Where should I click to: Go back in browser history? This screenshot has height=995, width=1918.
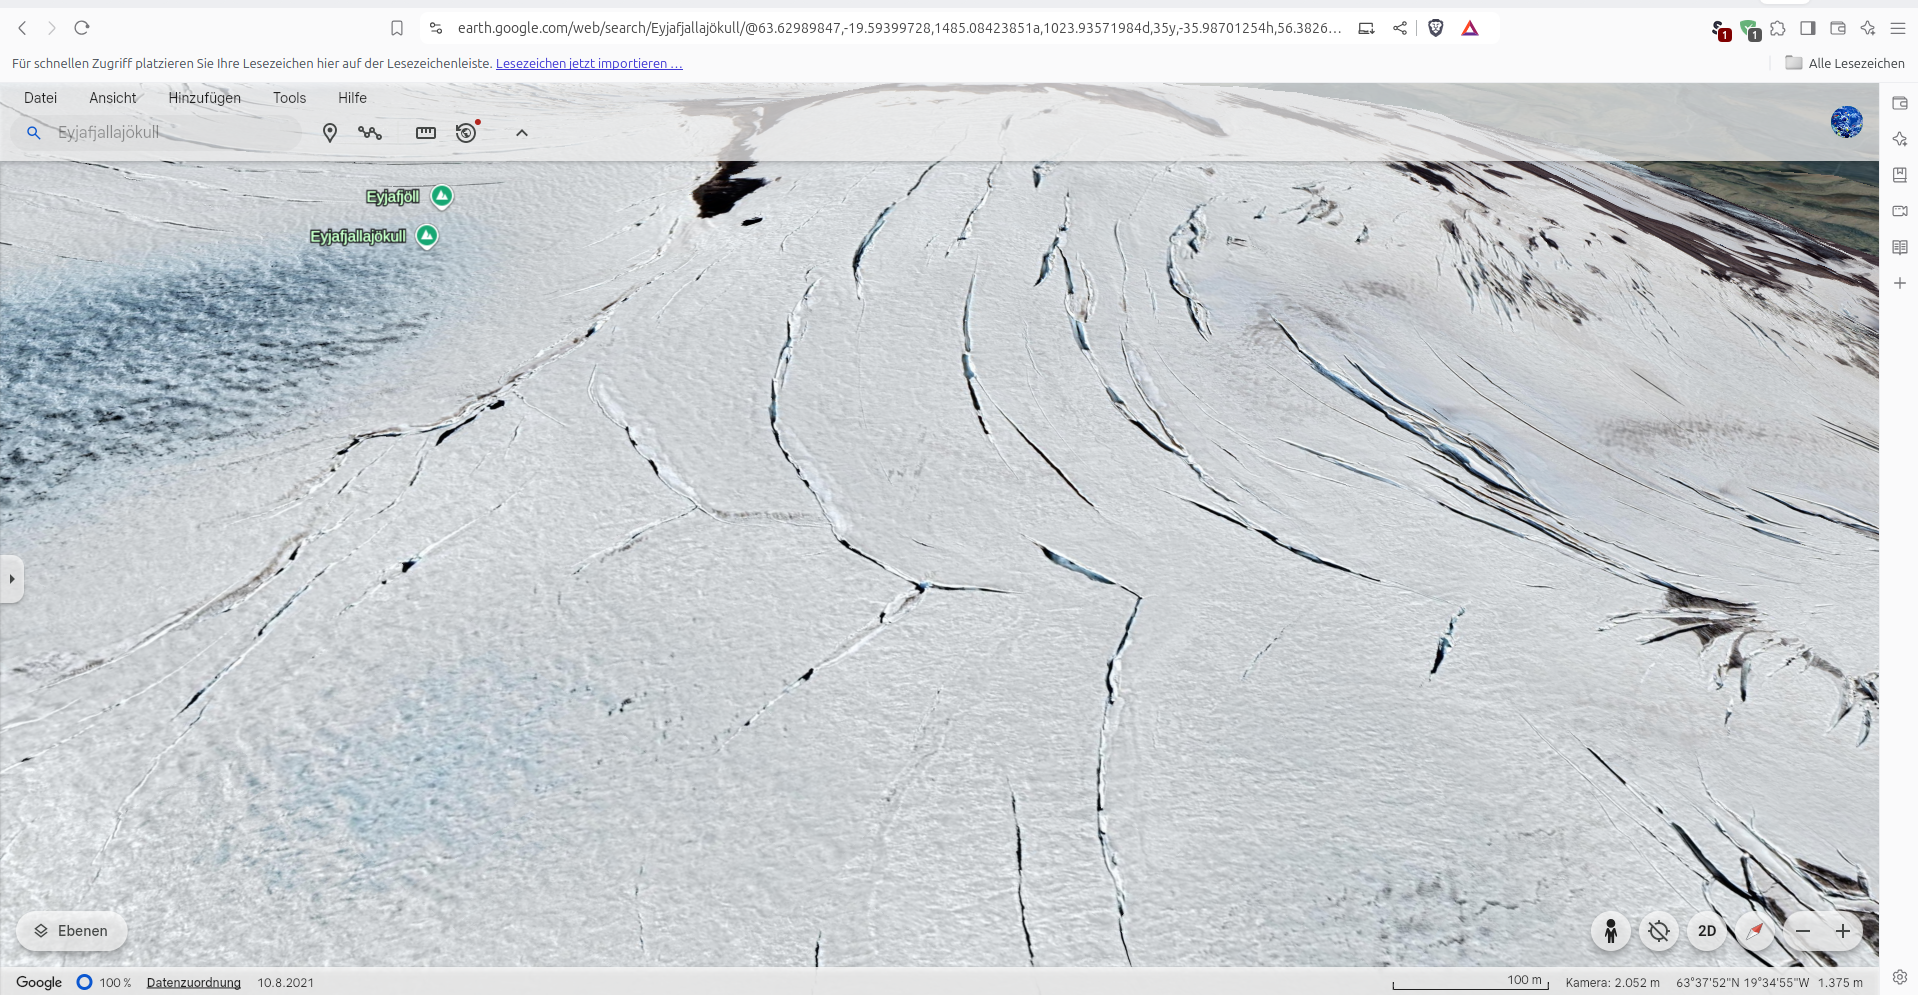coord(22,28)
